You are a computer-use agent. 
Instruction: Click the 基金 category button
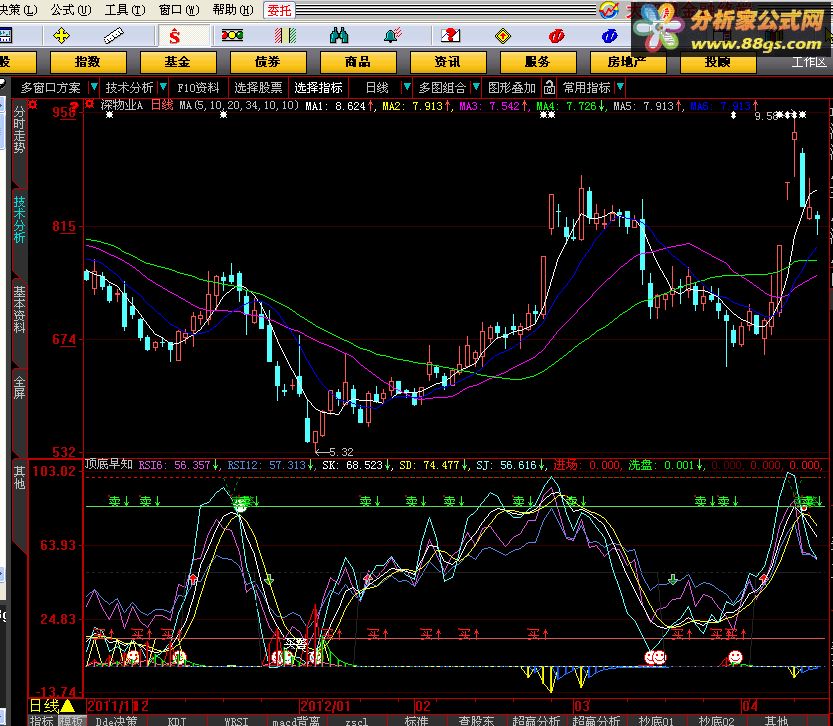click(177, 62)
